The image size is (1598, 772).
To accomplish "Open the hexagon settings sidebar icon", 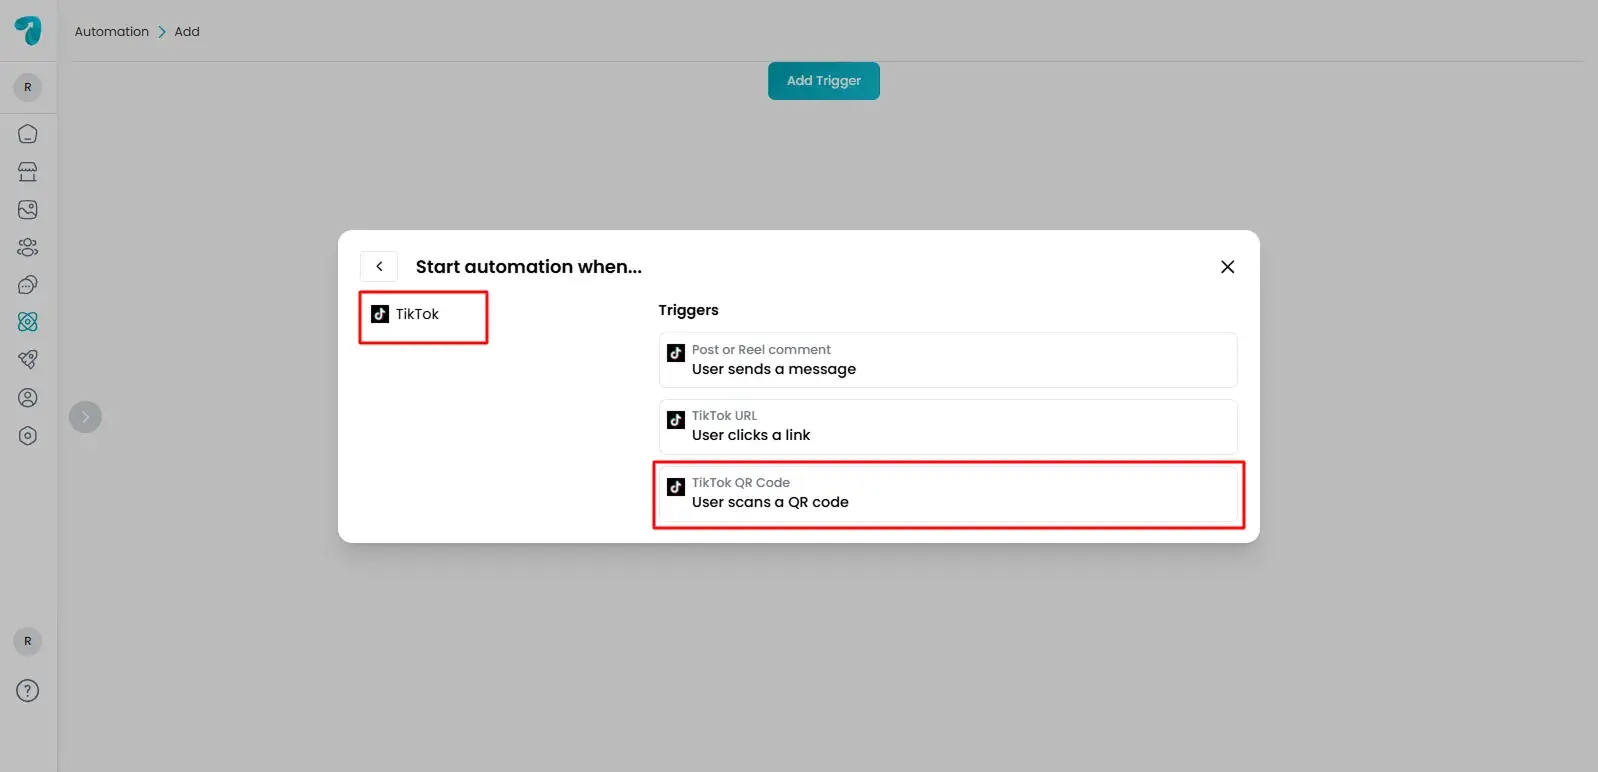I will point(28,436).
